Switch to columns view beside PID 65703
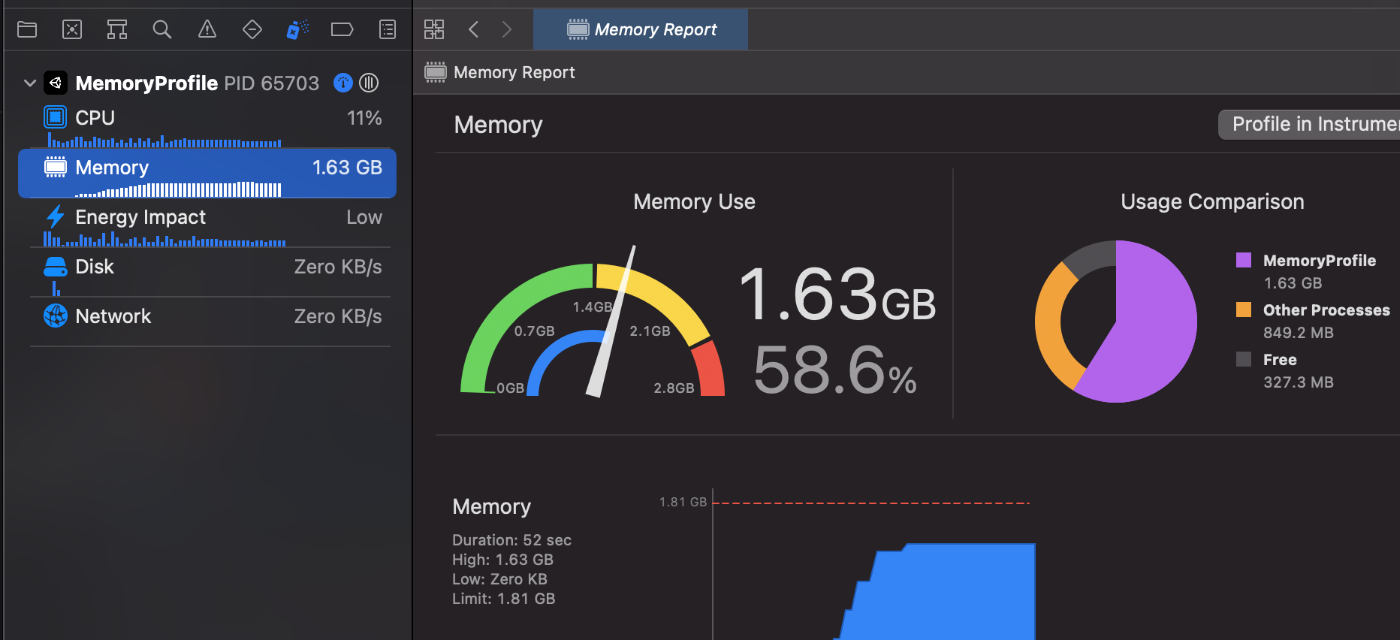 pyautogui.click(x=368, y=83)
